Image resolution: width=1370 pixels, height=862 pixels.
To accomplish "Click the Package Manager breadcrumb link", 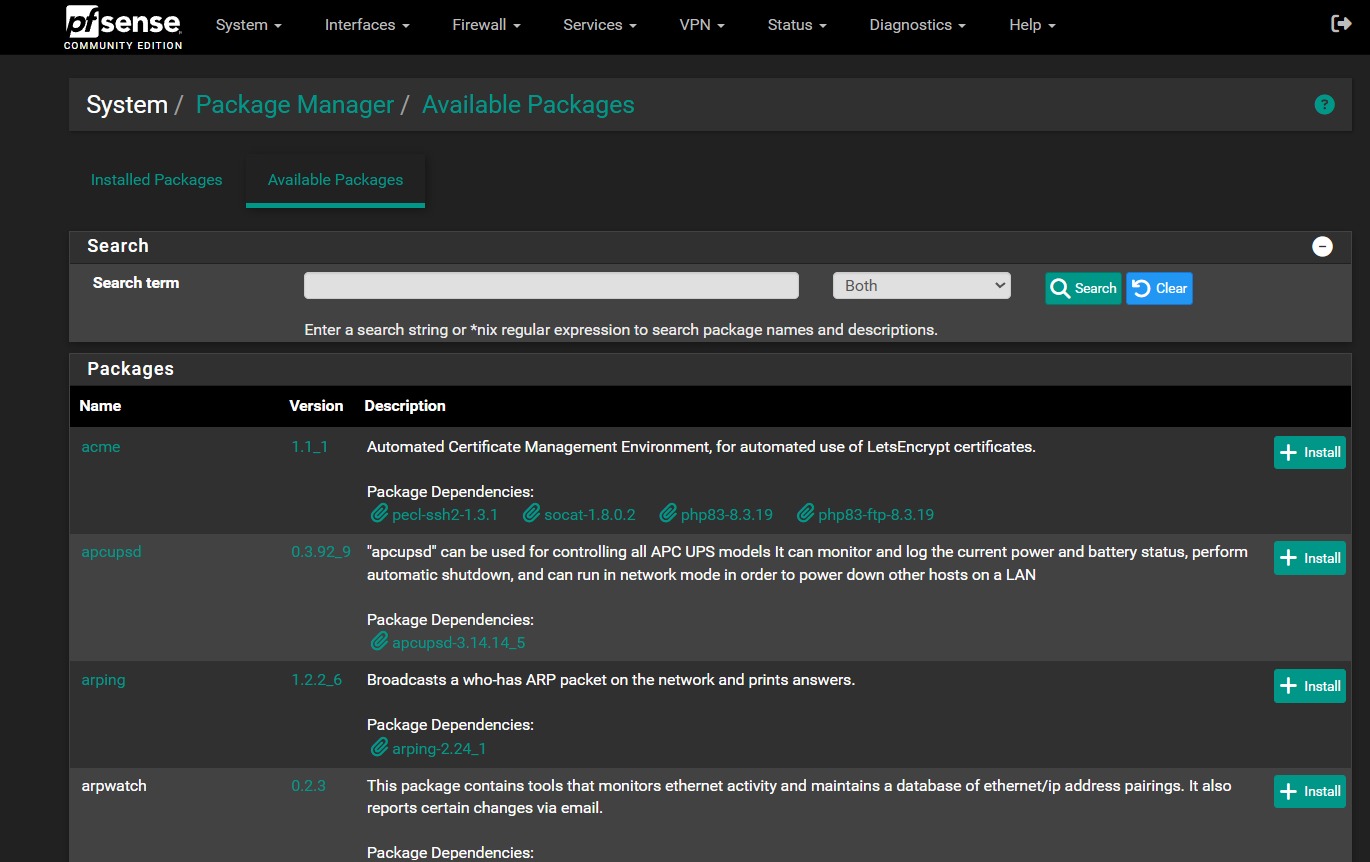I will (294, 105).
